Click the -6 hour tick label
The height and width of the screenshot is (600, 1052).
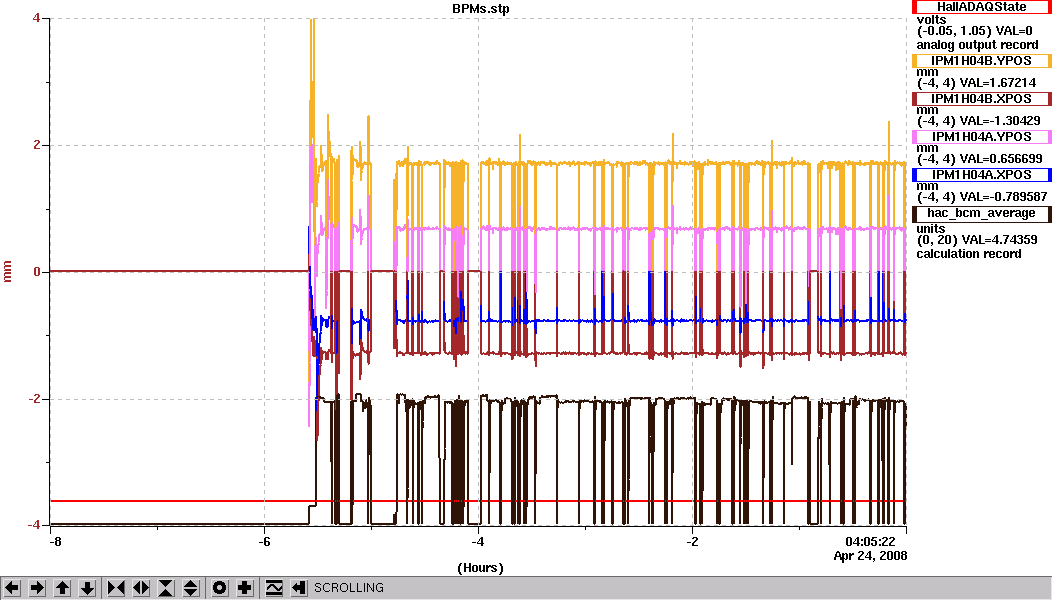[x=264, y=542]
